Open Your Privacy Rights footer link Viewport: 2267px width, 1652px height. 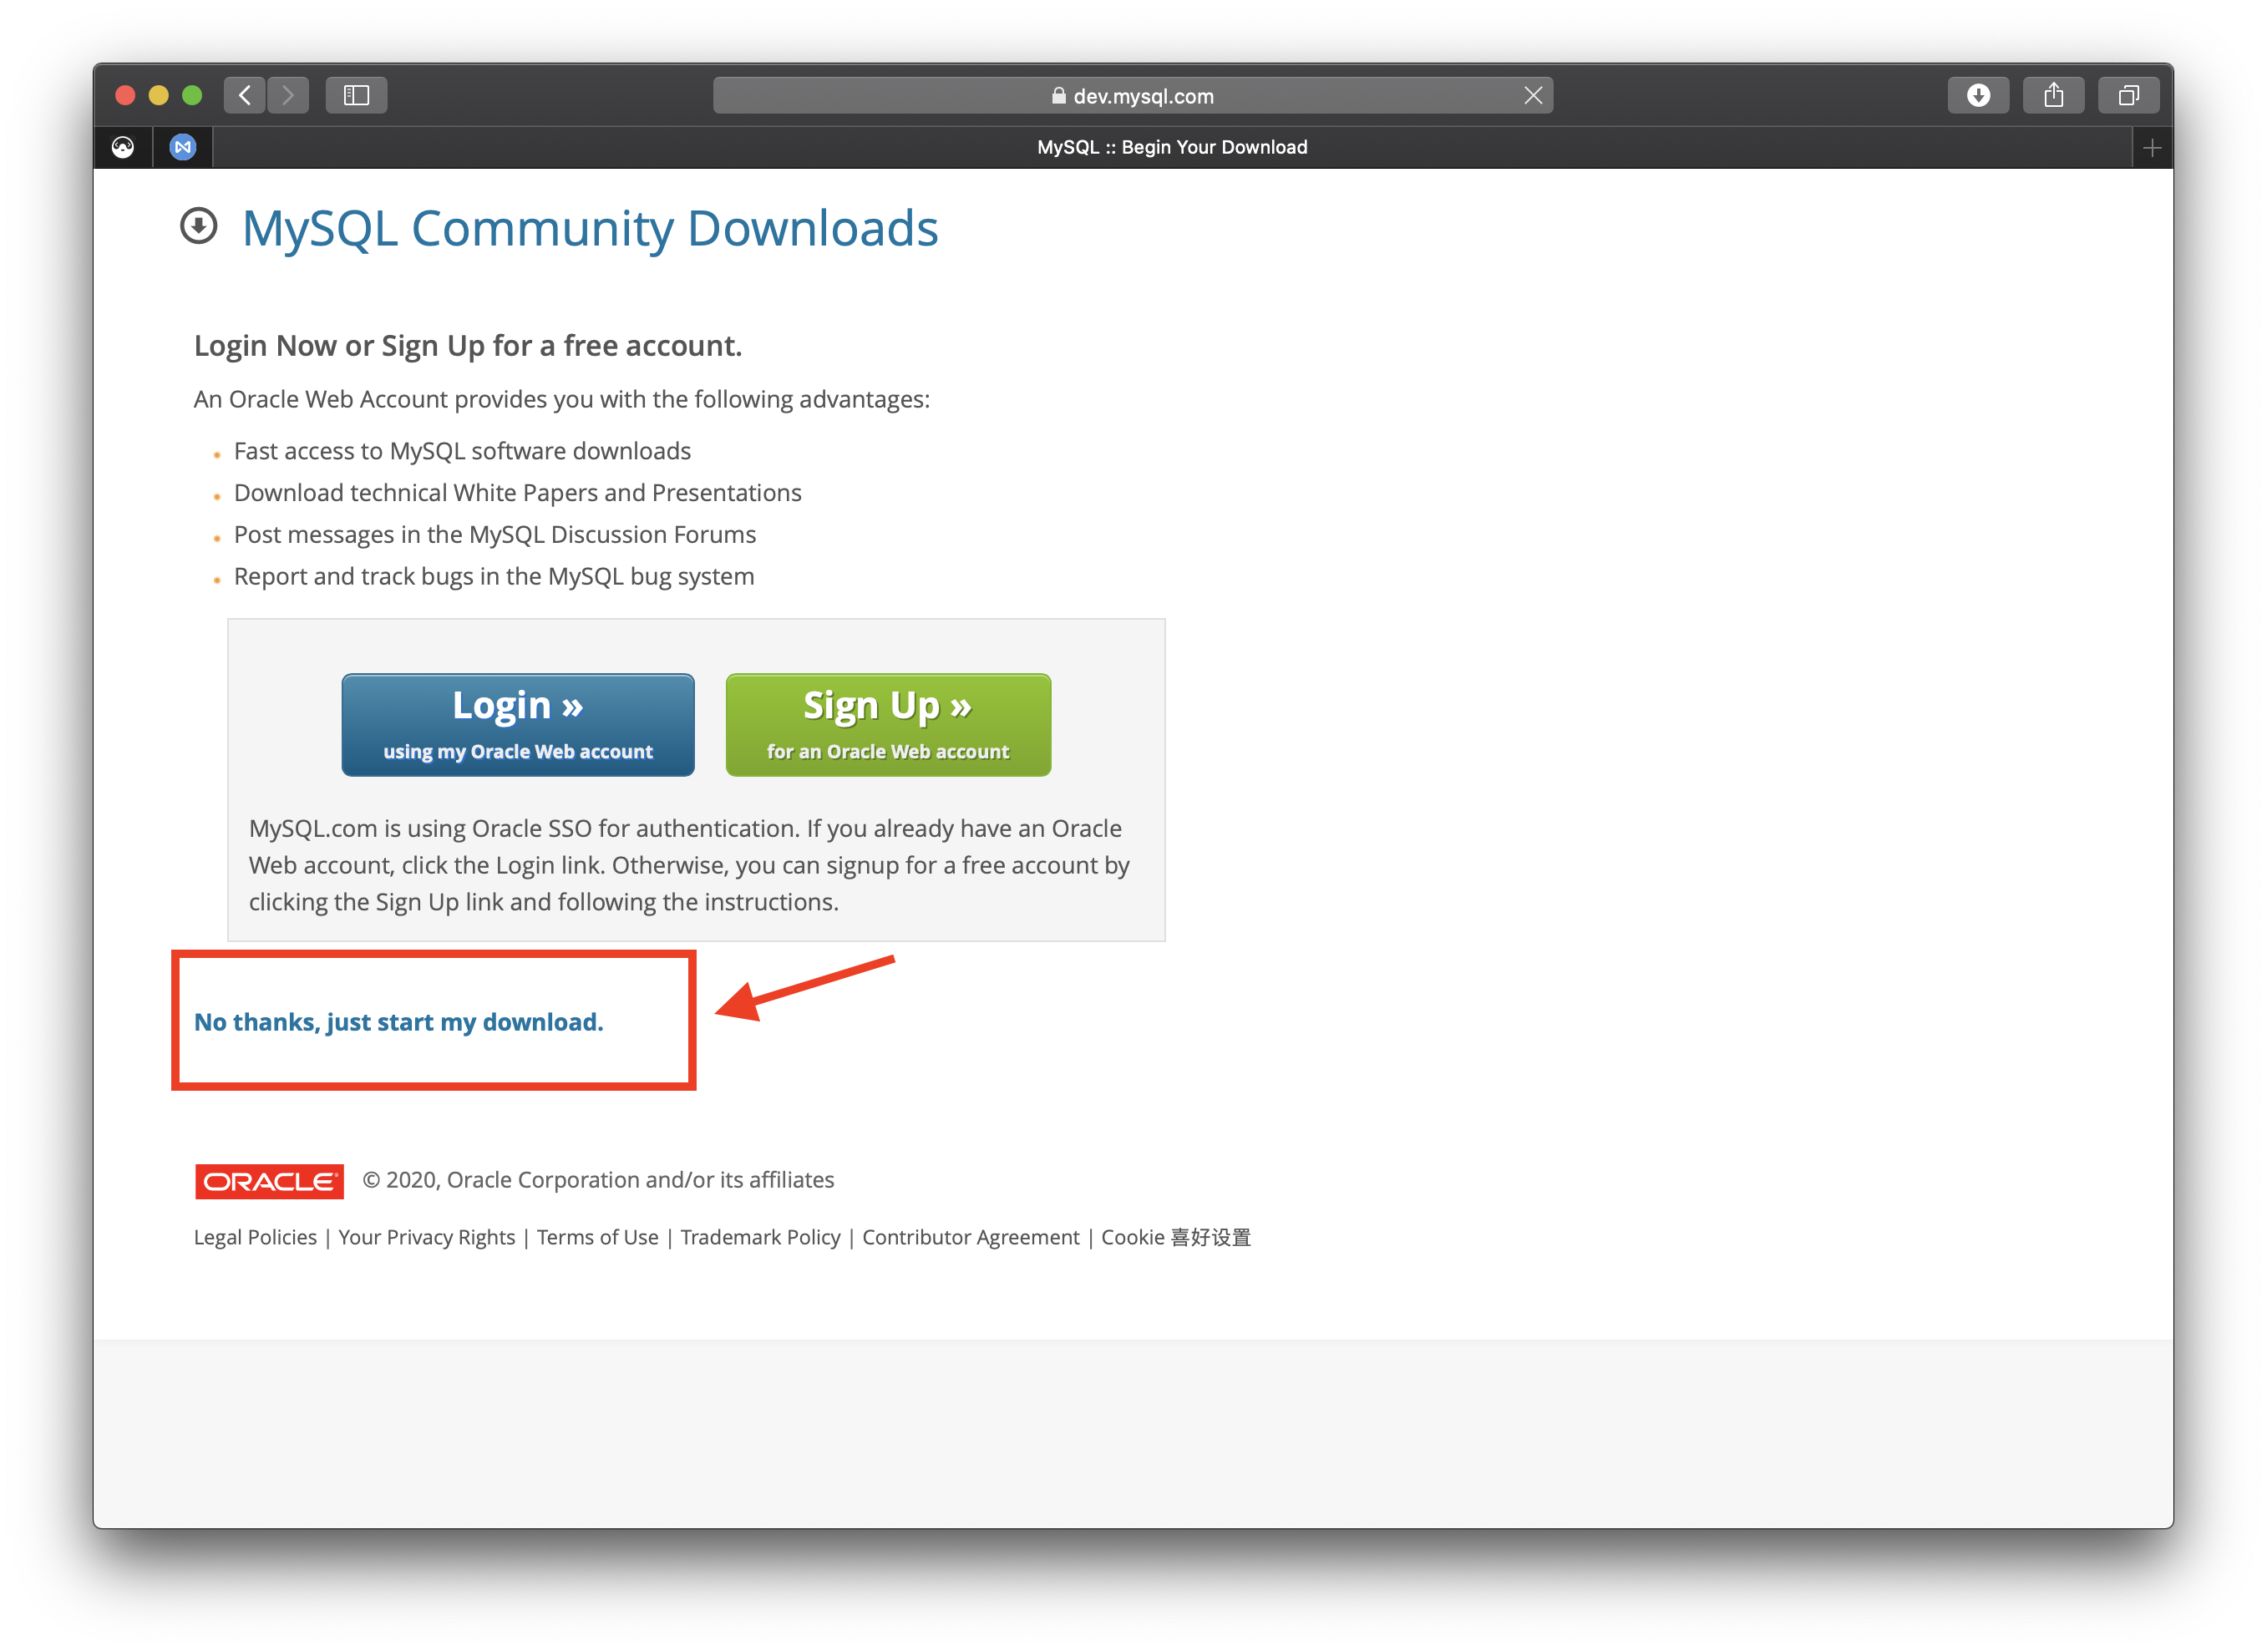coord(426,1237)
